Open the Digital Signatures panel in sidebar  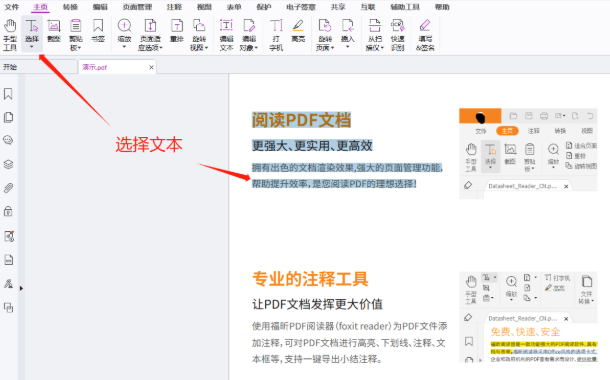(8, 284)
